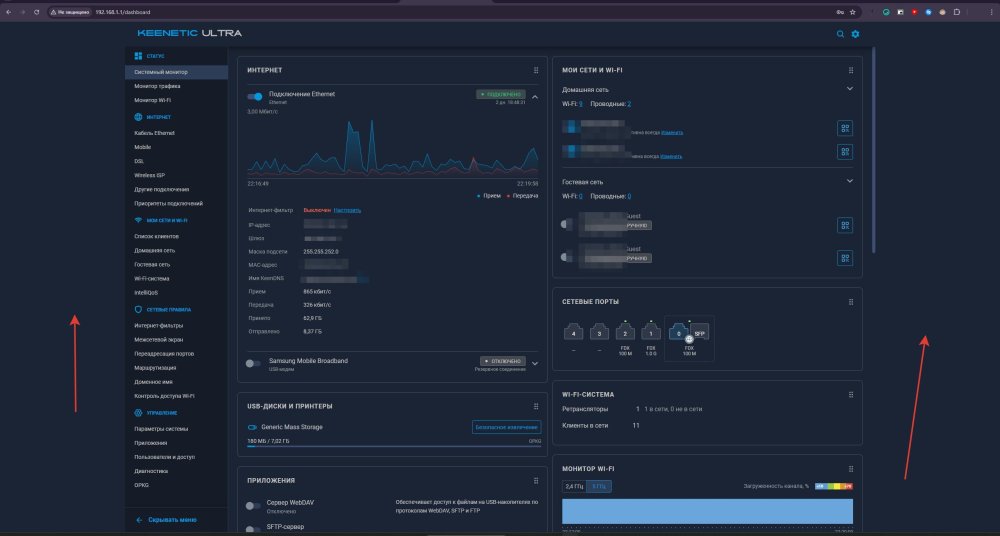Click the shield icon of СЕТЕВЫЕ ПРАВИЛА section
Image resolution: width=1000 pixels, height=536 pixels.
(138, 309)
